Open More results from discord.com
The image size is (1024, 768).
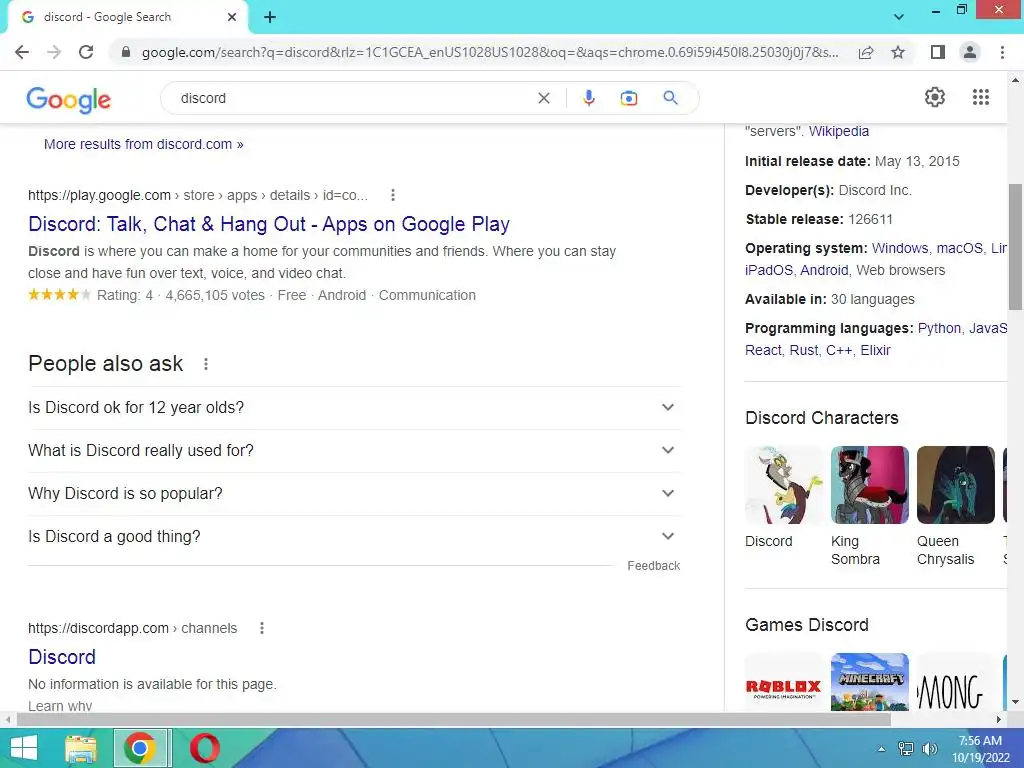[144, 144]
